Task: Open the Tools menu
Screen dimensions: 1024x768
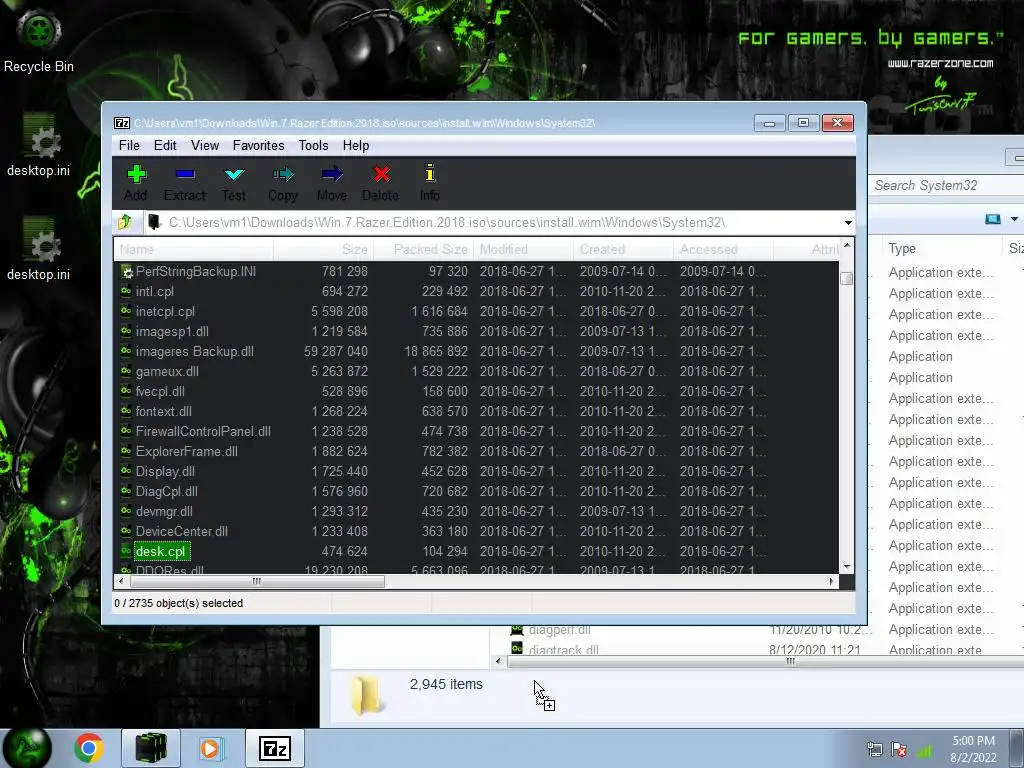Action: tap(313, 146)
